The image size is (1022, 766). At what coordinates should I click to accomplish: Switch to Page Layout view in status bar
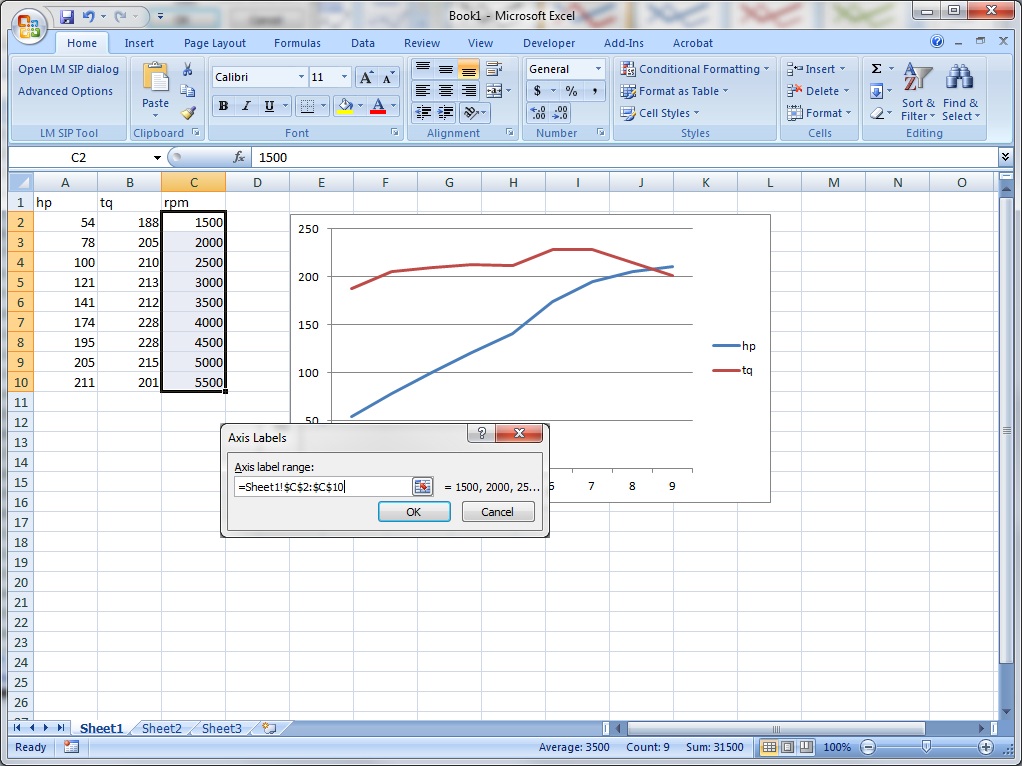tap(787, 747)
